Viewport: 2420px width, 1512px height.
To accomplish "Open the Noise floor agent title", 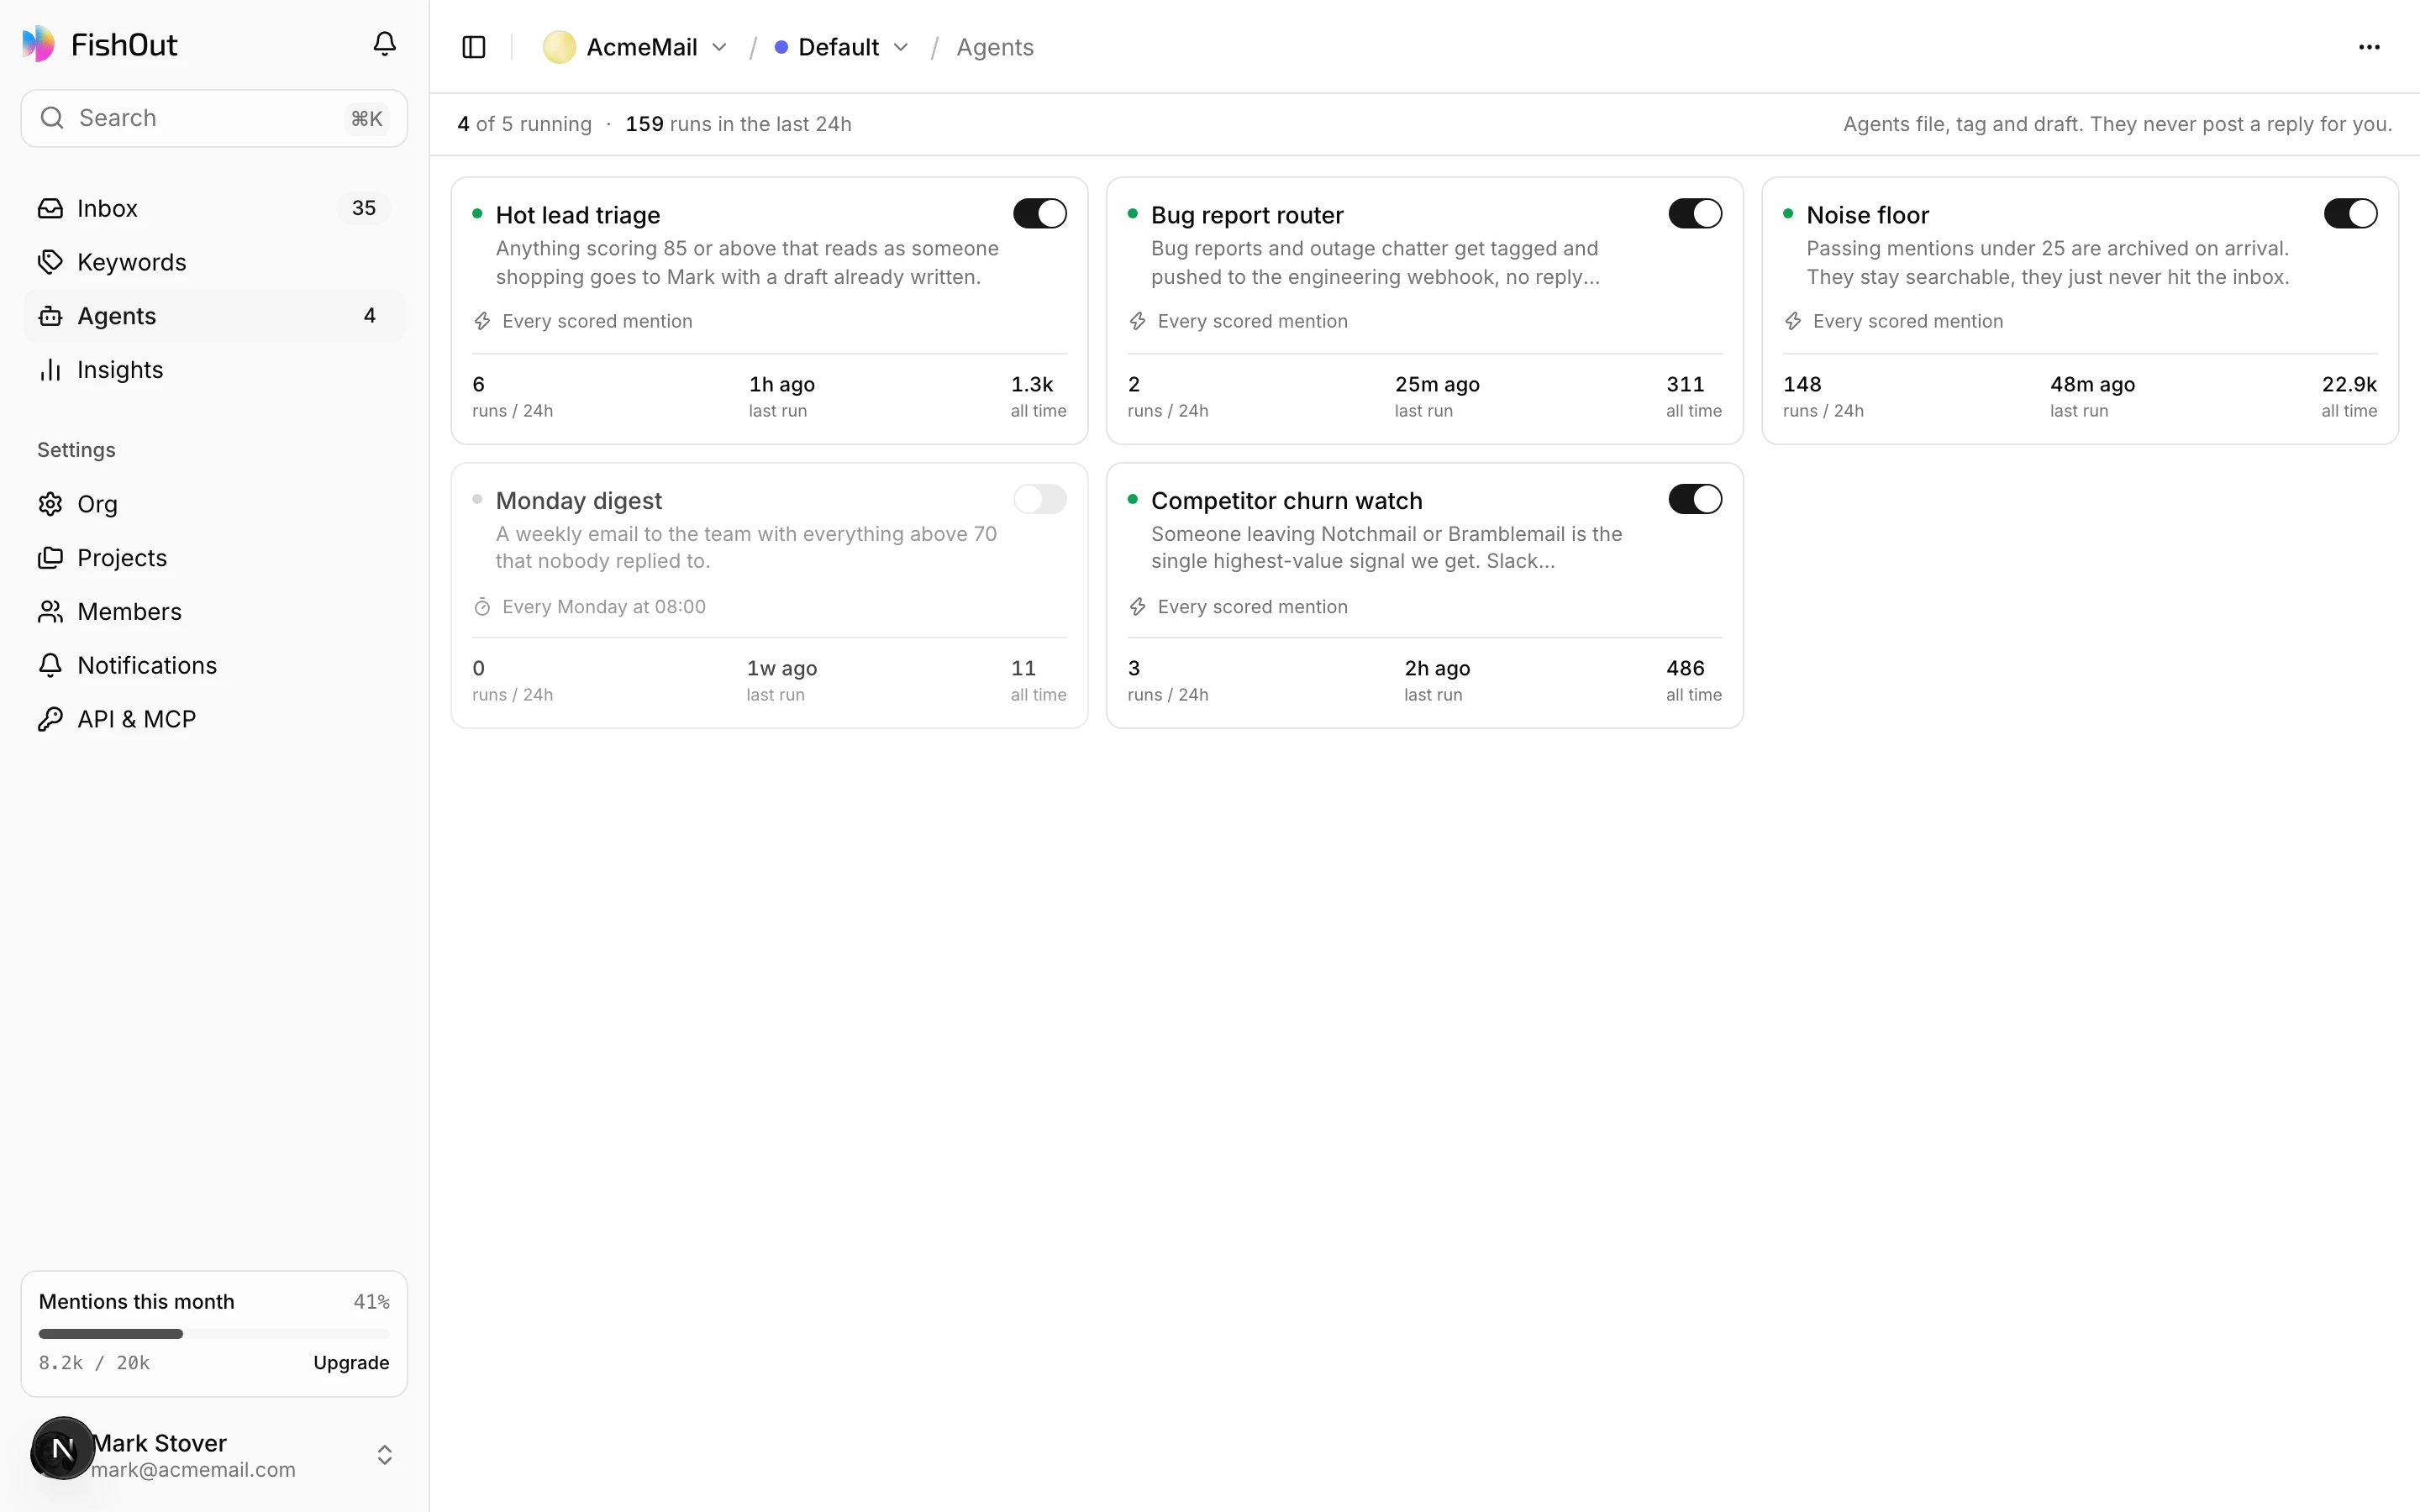I will (x=1867, y=215).
